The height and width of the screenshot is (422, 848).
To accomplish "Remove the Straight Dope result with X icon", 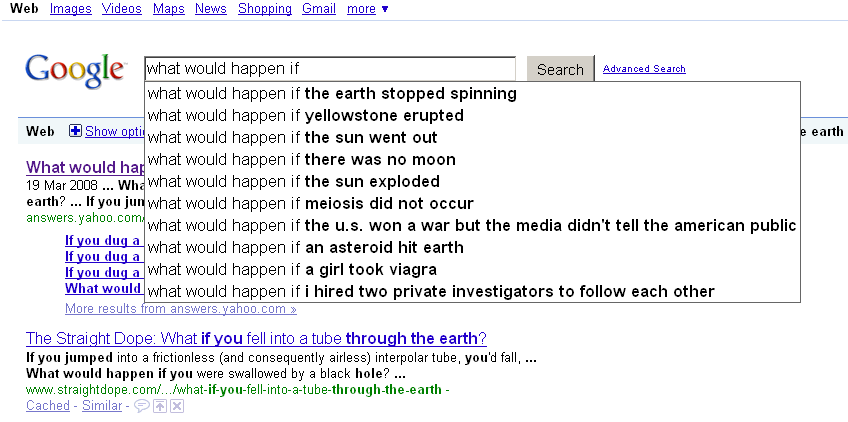I will tap(178, 406).
